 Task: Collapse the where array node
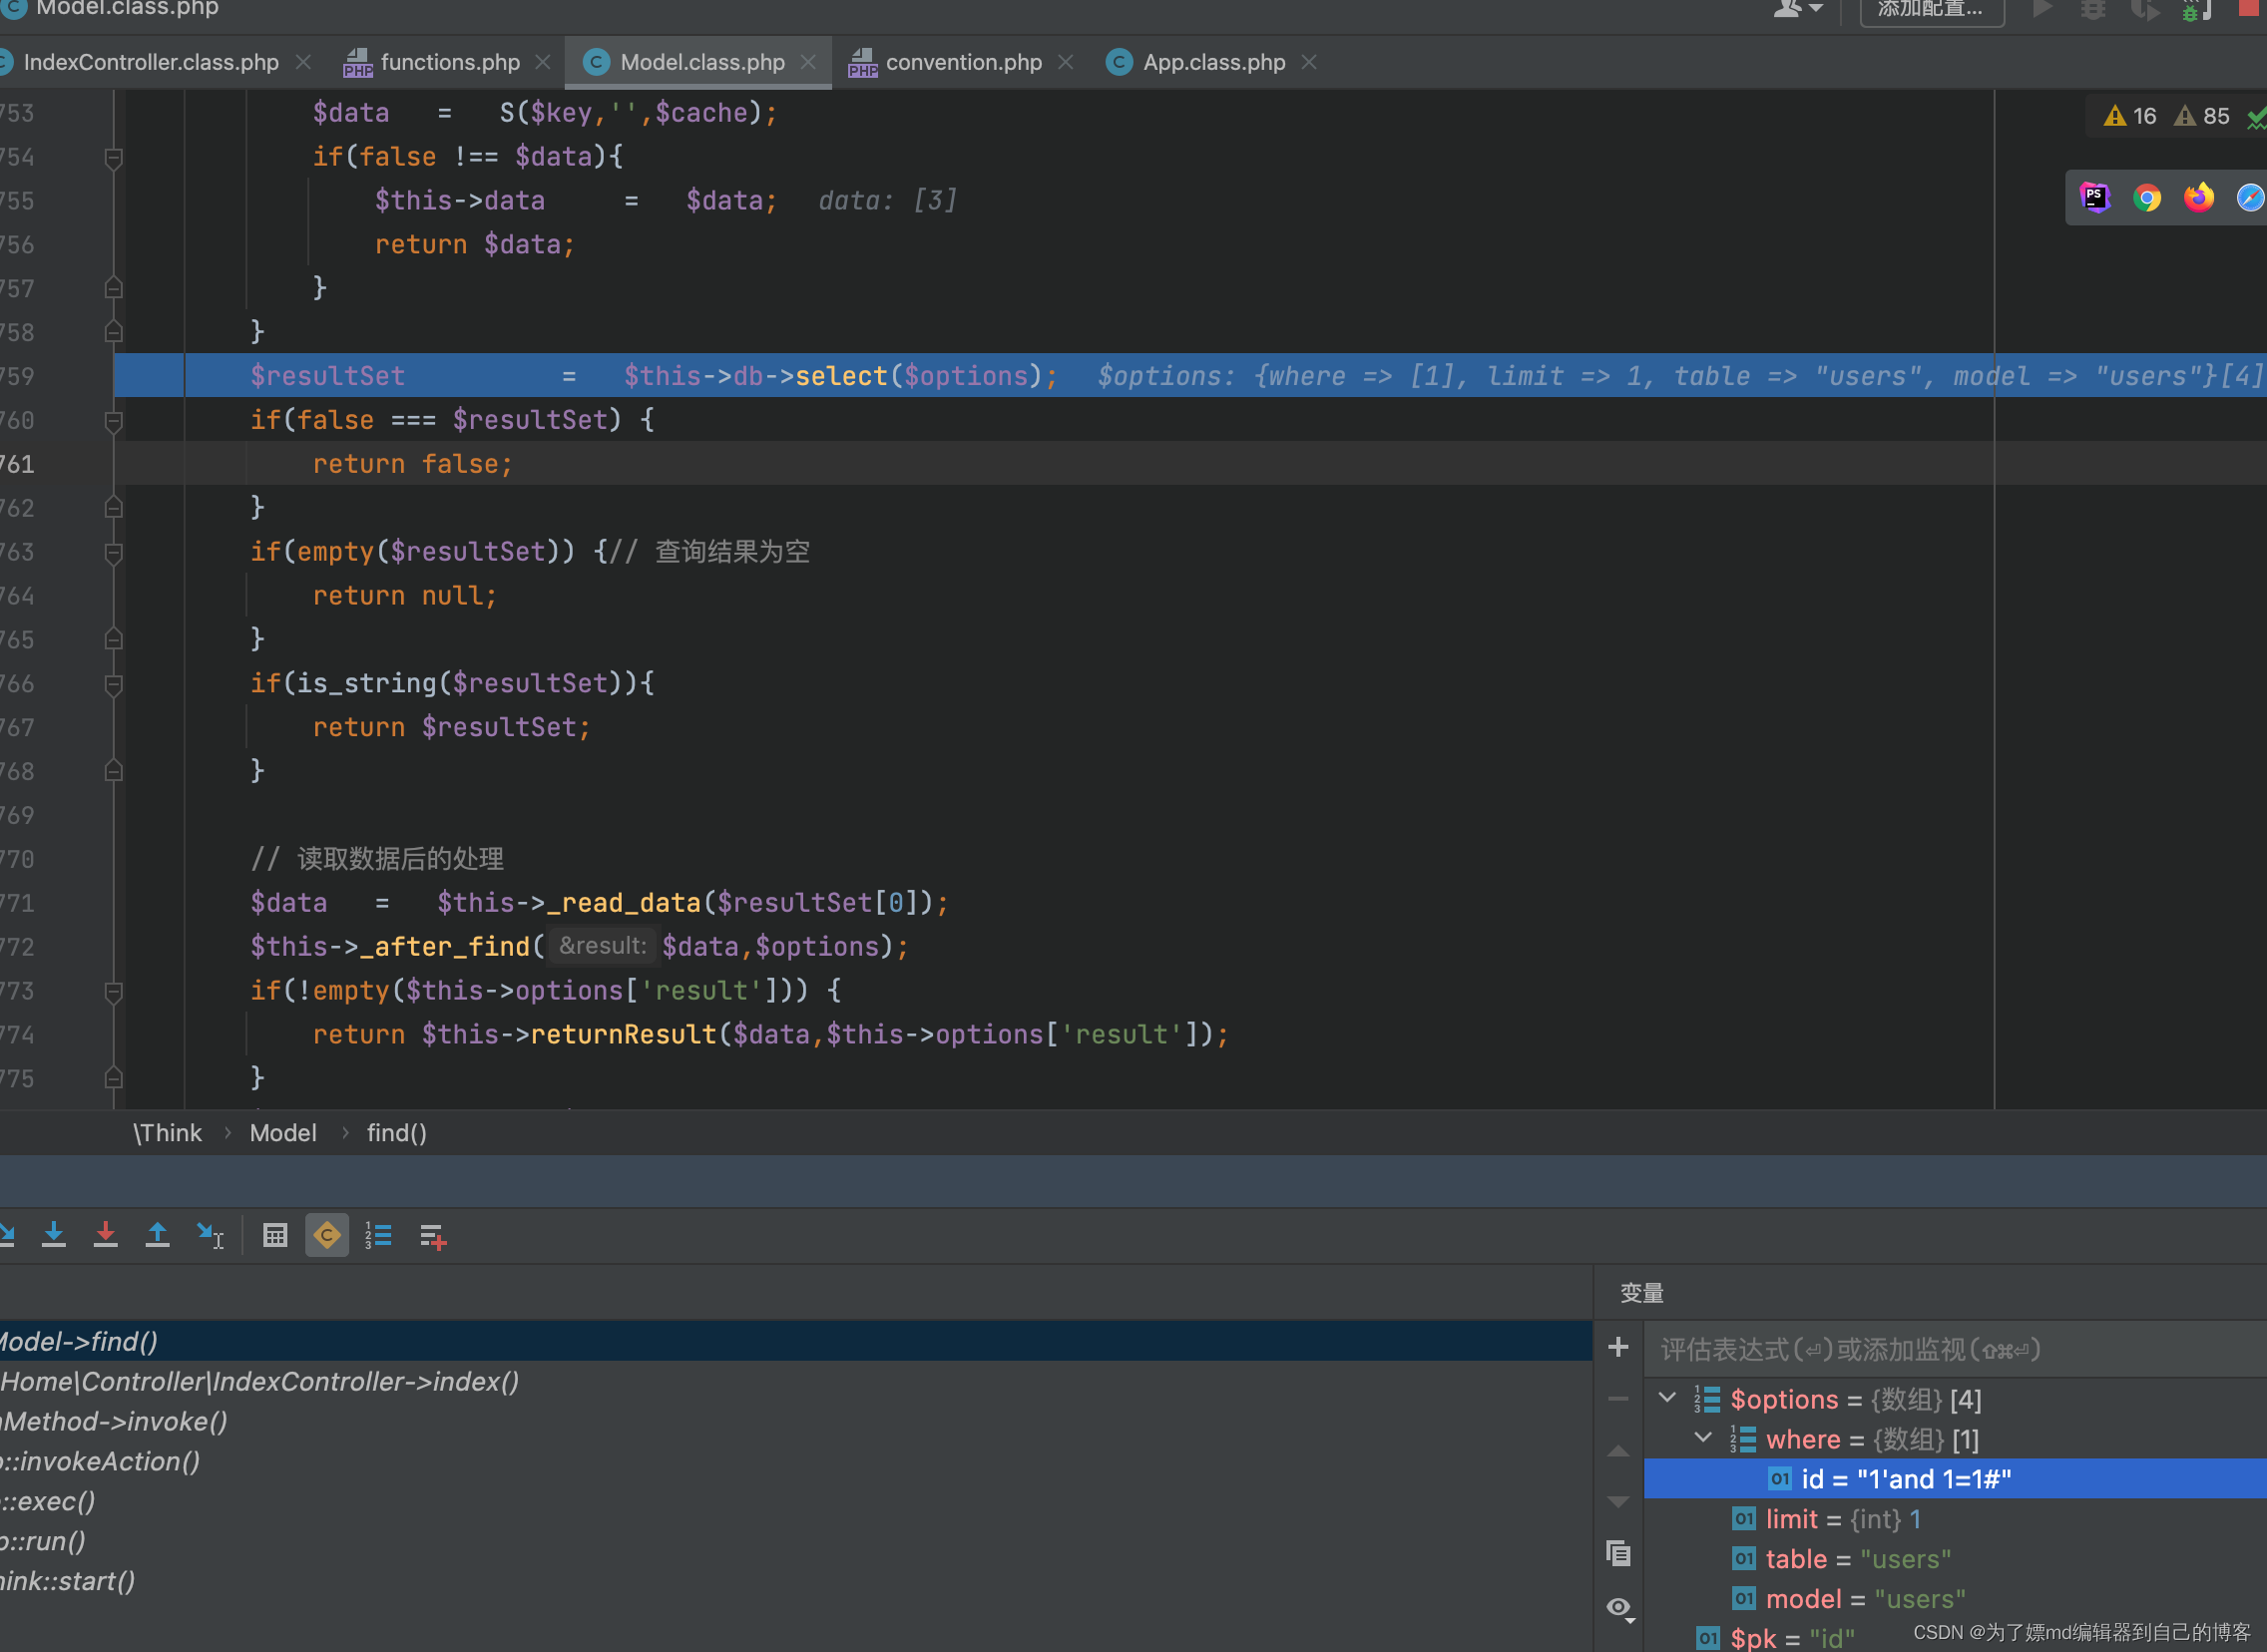(1703, 1438)
